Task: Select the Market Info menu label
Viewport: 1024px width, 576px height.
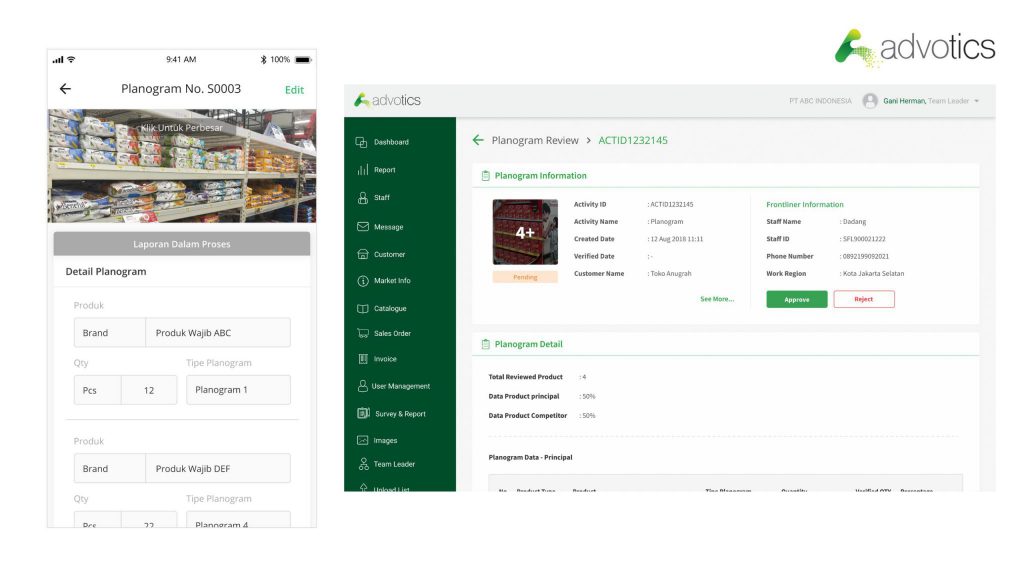Action: click(392, 281)
